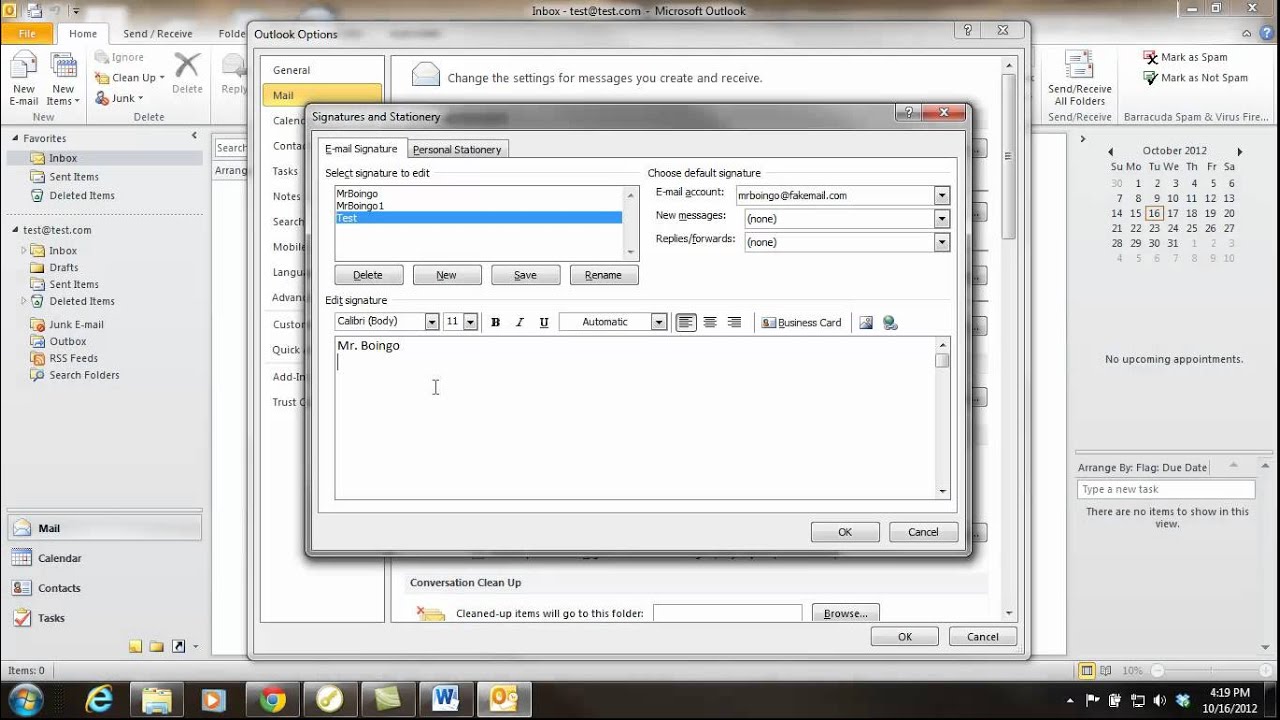
Task: Open E-mail account dropdown
Action: coord(941,195)
